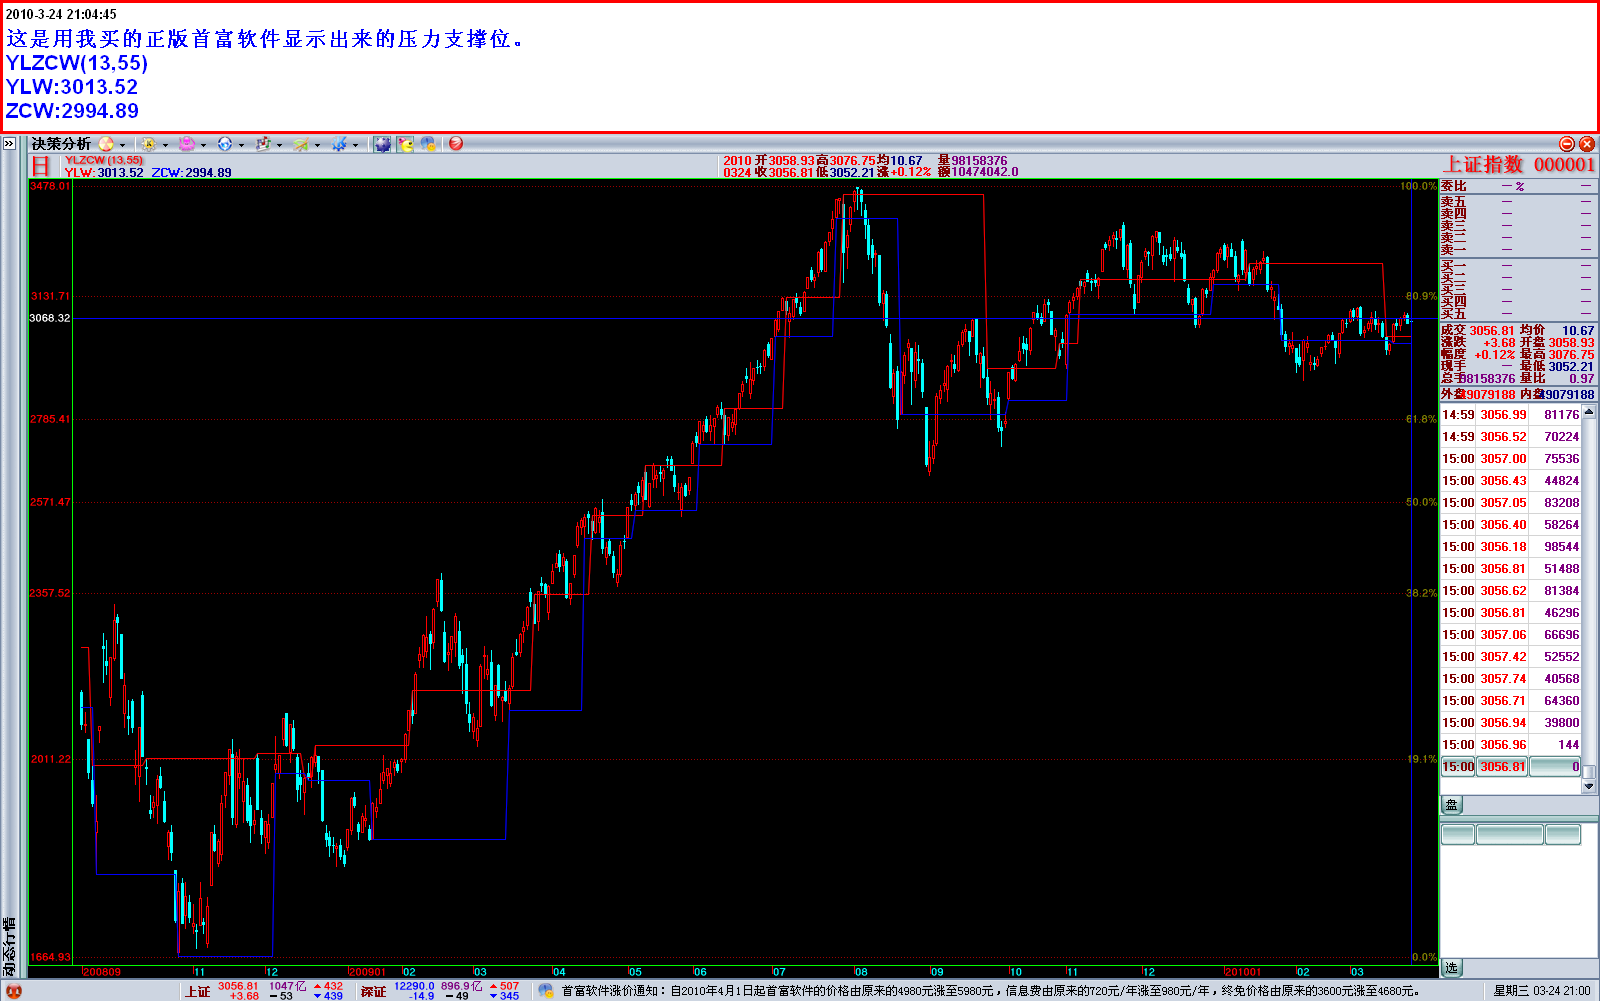Click the chart-with-flag toolbar icon

(263, 144)
